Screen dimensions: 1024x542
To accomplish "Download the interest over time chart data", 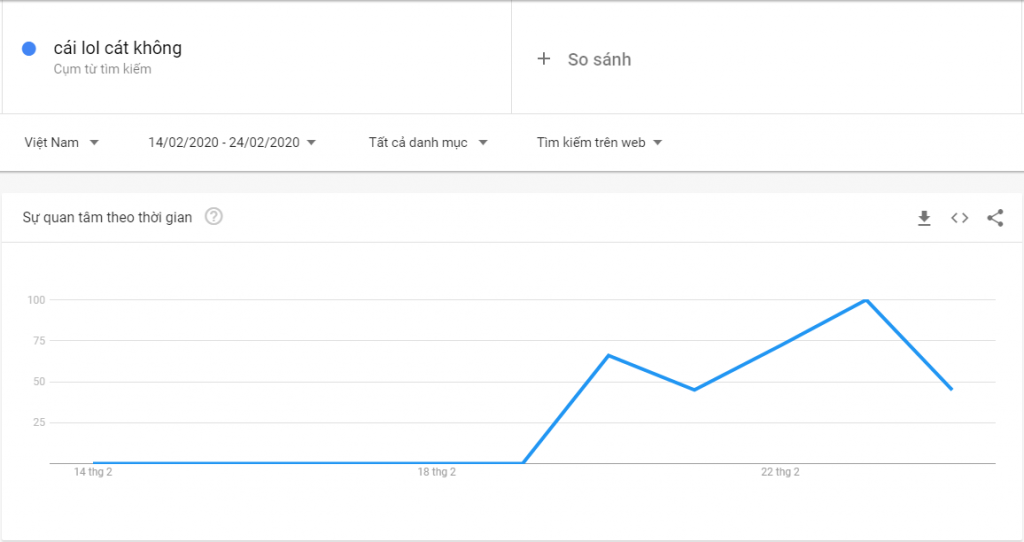I will tap(924, 218).
